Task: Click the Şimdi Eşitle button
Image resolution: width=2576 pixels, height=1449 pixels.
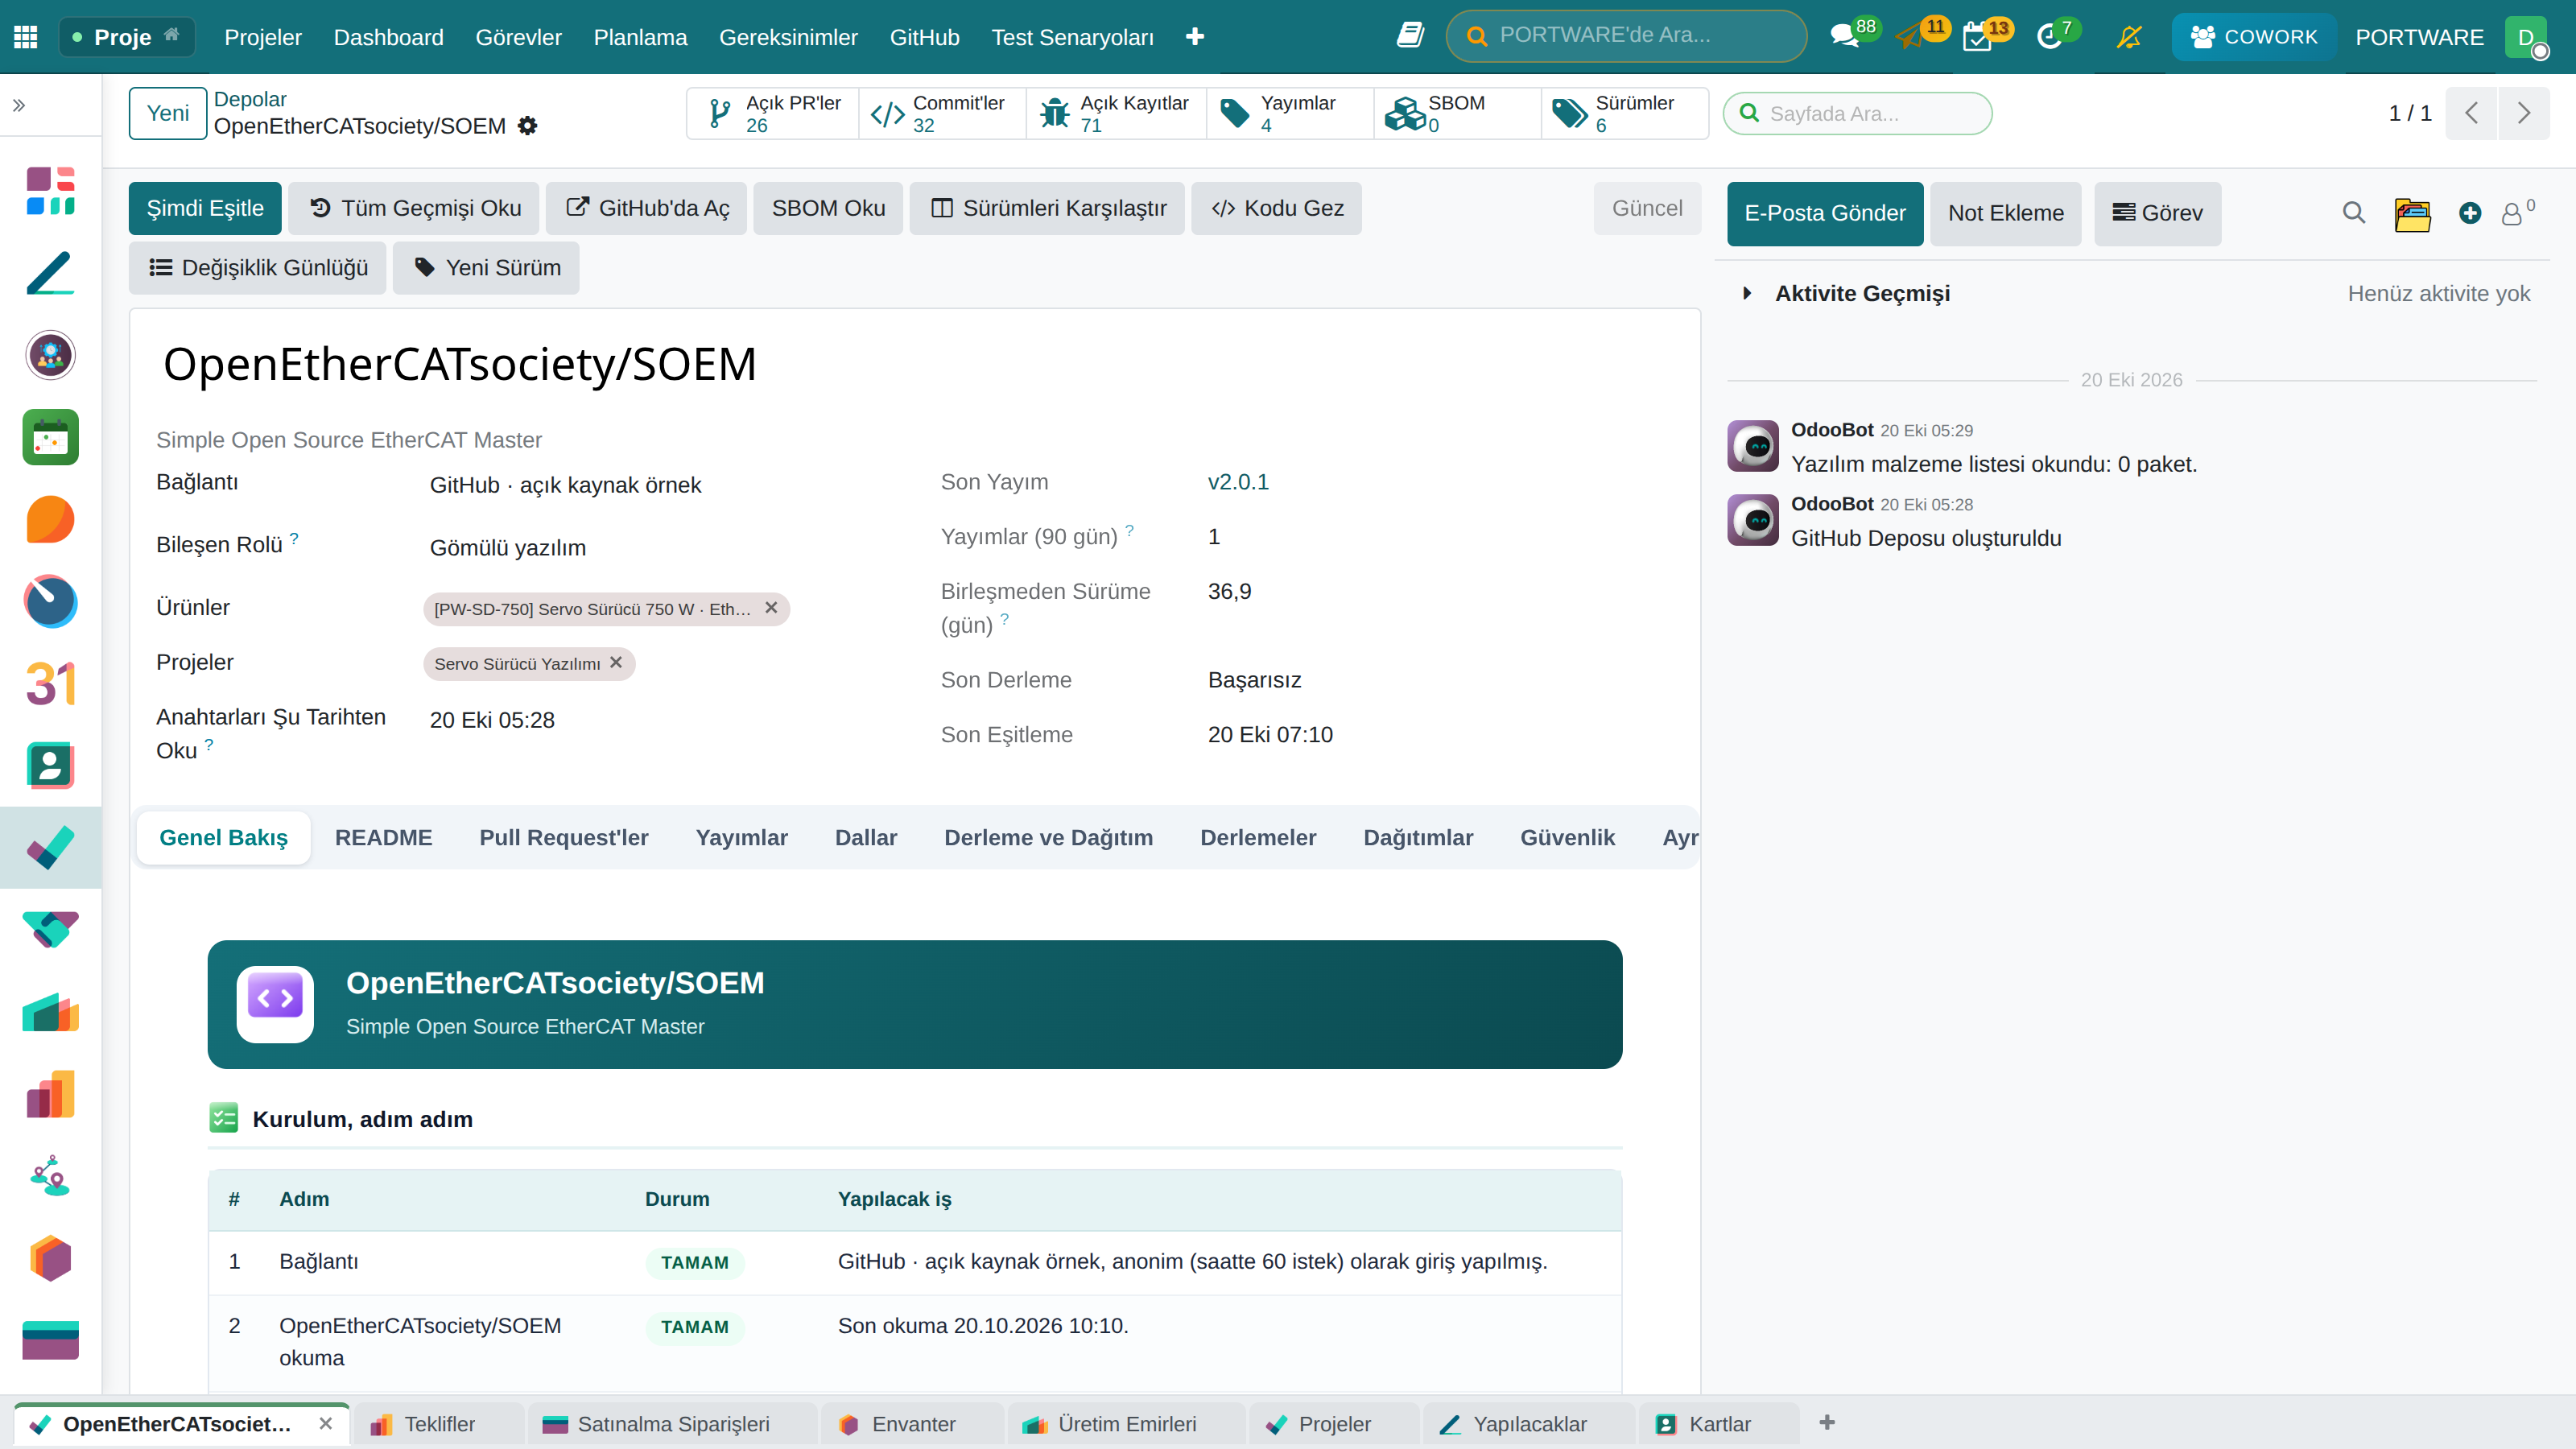Action: click(x=205, y=208)
